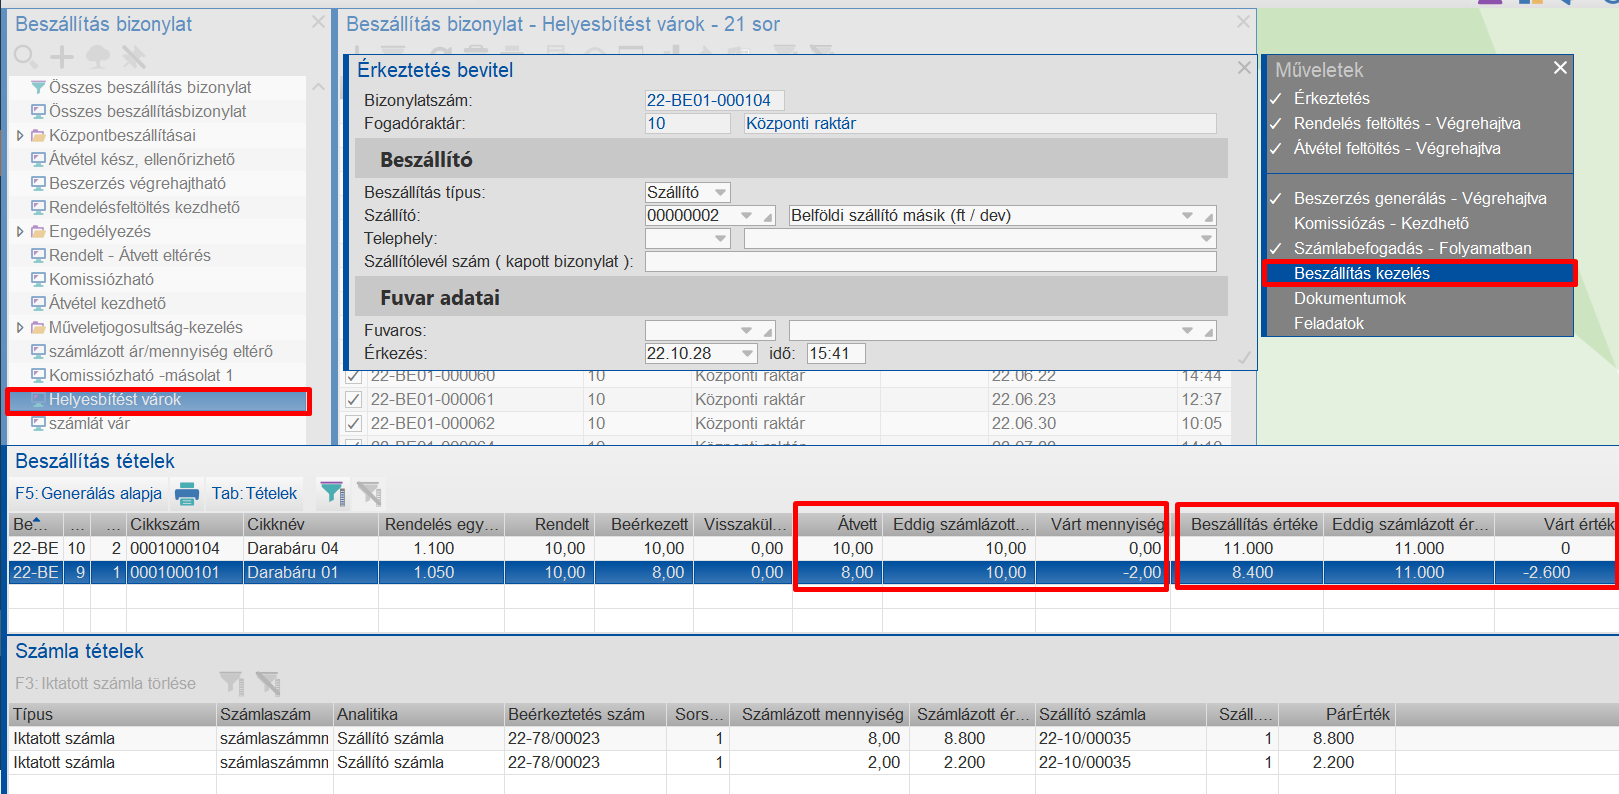Toggle checkbox for row 22-BE01-000061
This screenshot has height=794, width=1619.
tap(353, 400)
